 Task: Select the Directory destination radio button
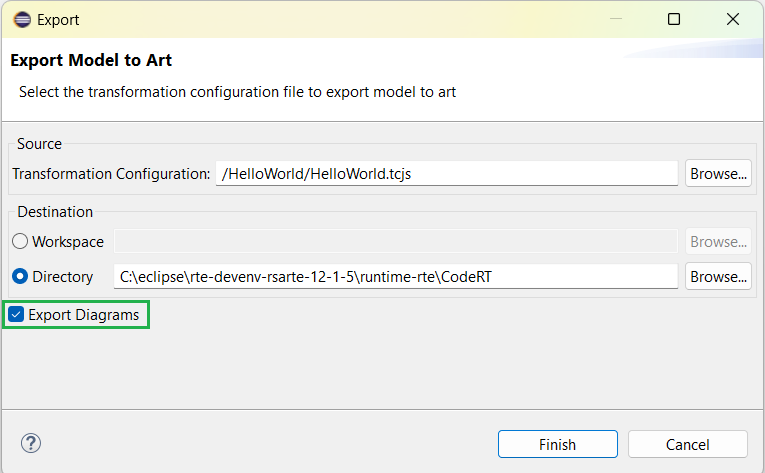(20, 277)
